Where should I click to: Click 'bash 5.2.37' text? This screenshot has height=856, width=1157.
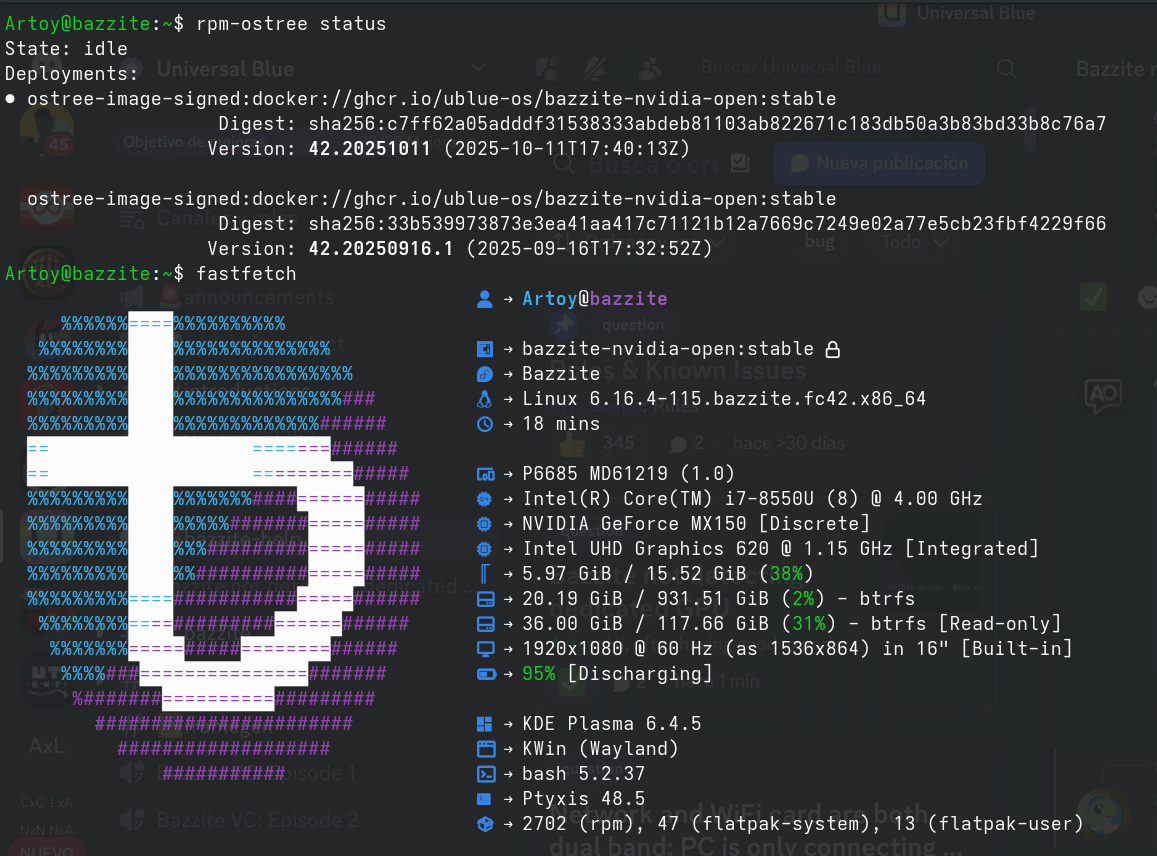[584, 774]
